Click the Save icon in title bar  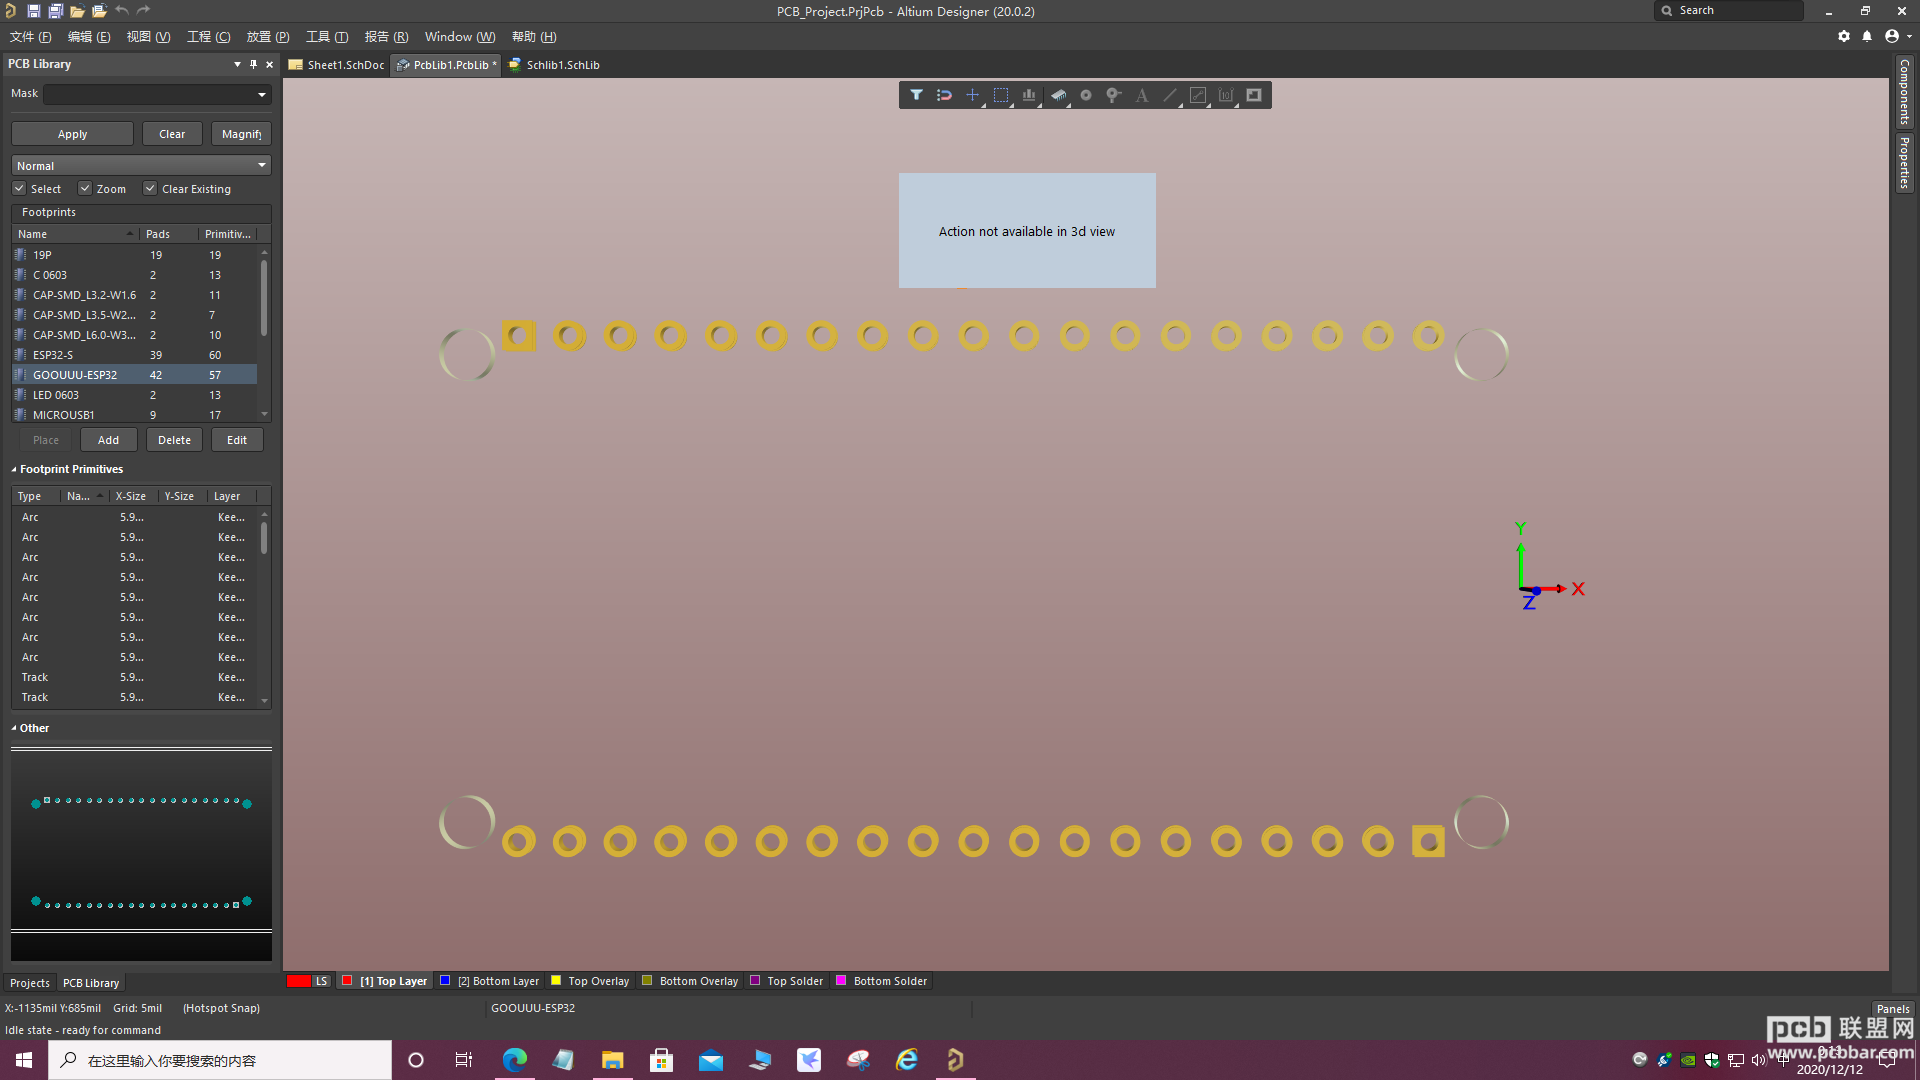tap(33, 11)
